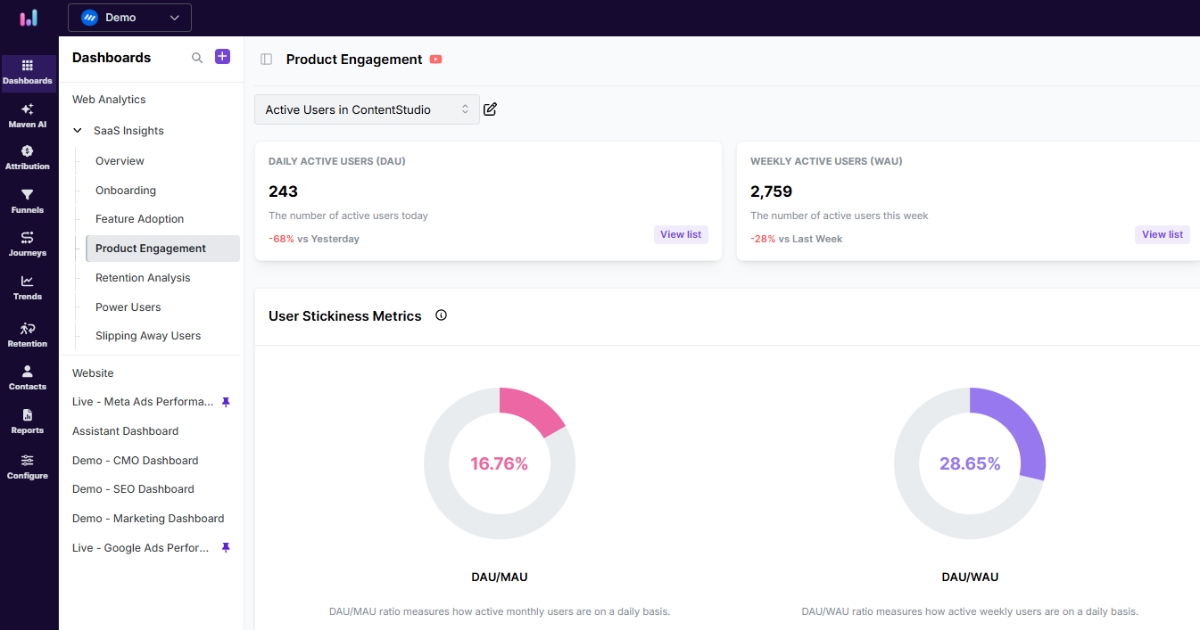
Task: Search dashboards with the magnifier icon
Action: tap(197, 58)
